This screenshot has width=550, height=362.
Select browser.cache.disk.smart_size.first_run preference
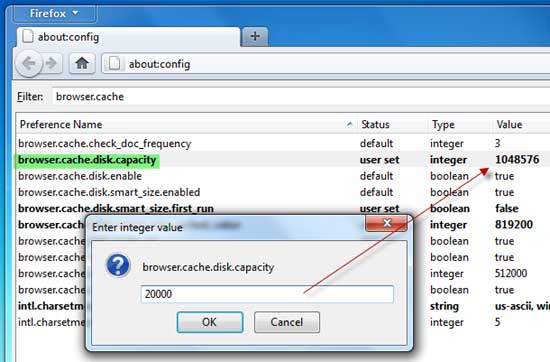[116, 209]
